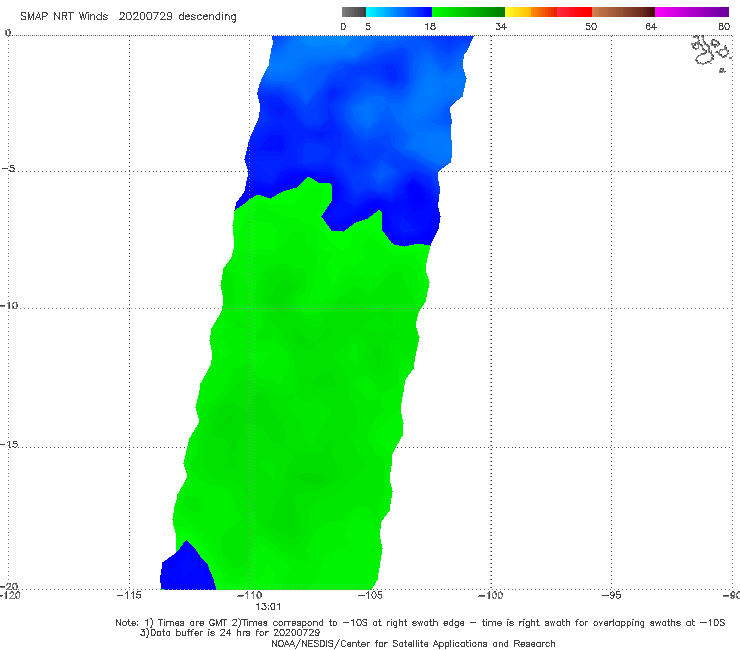Pick the yellow-orange segment of the color bar
Image resolution: width=740 pixels, height=650 pixels.
click(530, 12)
